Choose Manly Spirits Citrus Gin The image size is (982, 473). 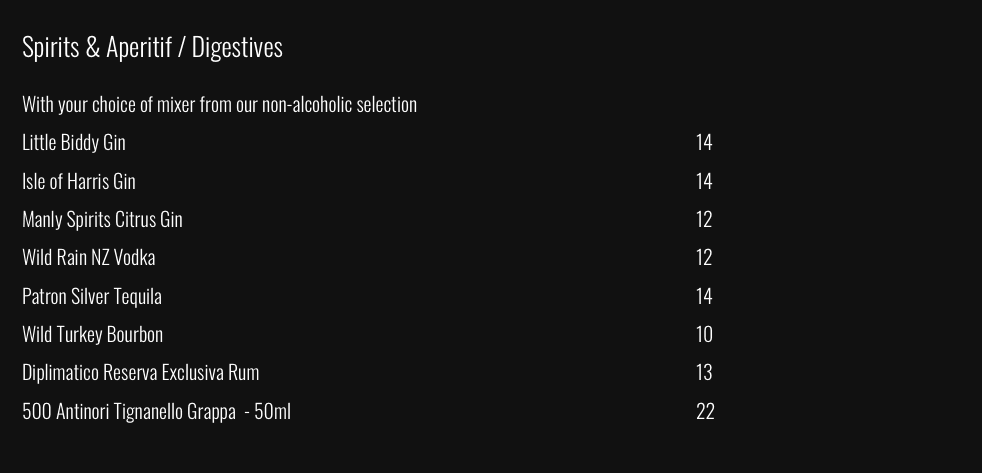coord(102,219)
